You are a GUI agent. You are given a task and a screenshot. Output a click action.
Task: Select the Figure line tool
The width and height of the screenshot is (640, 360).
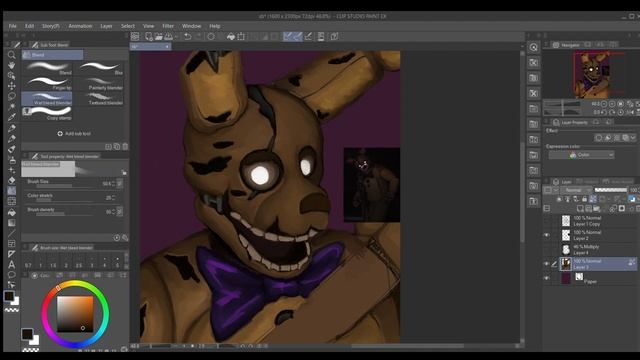[x=11, y=233]
